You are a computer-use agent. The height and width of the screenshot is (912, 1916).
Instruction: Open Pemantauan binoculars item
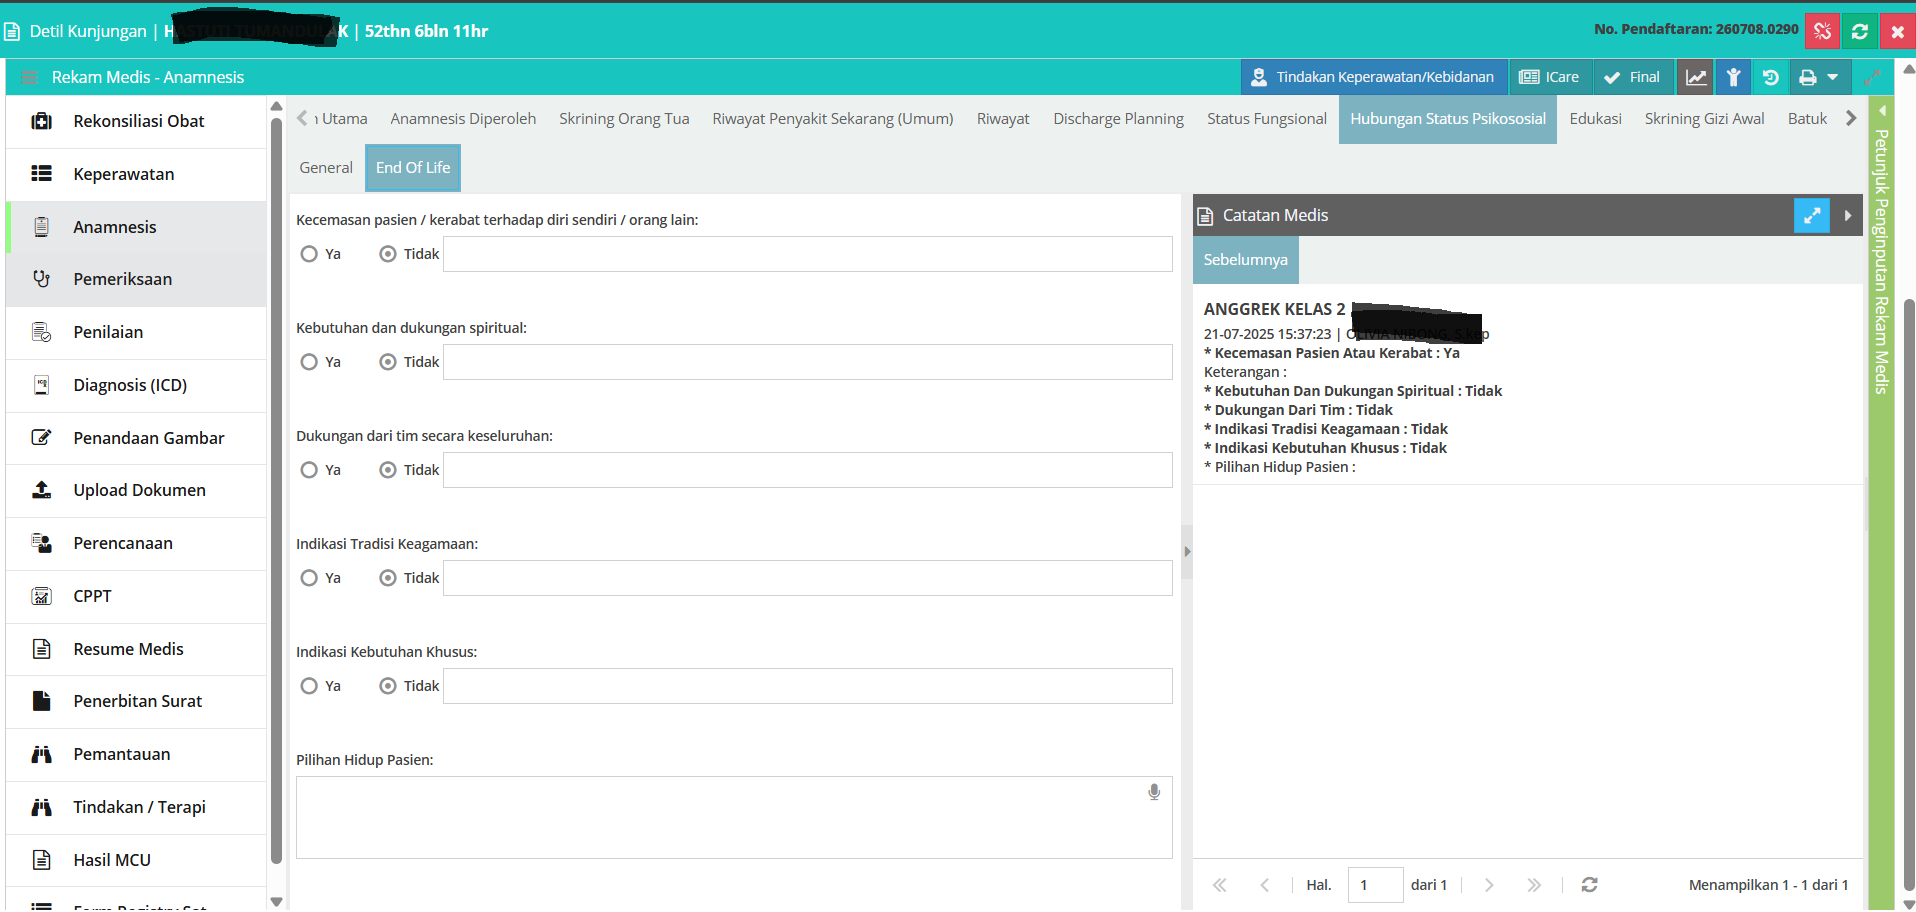pyautogui.click(x=137, y=754)
